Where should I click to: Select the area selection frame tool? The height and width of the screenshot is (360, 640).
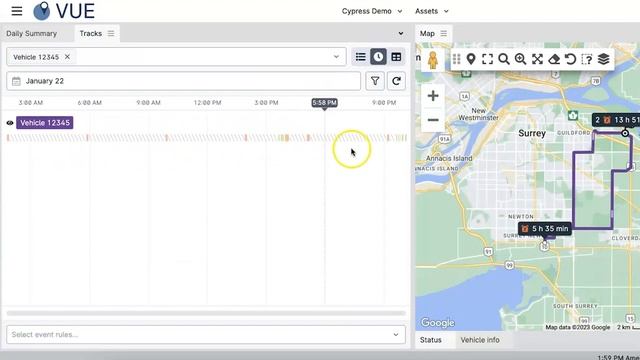(x=487, y=59)
